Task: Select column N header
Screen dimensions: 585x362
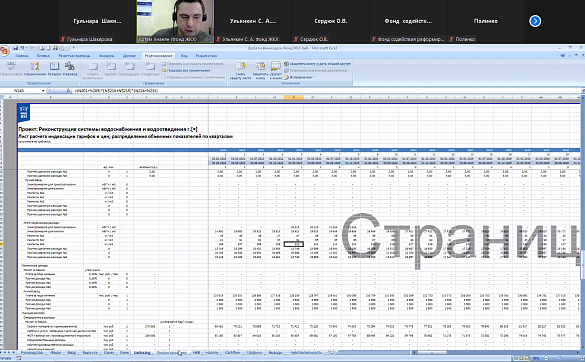Action: [x=294, y=97]
